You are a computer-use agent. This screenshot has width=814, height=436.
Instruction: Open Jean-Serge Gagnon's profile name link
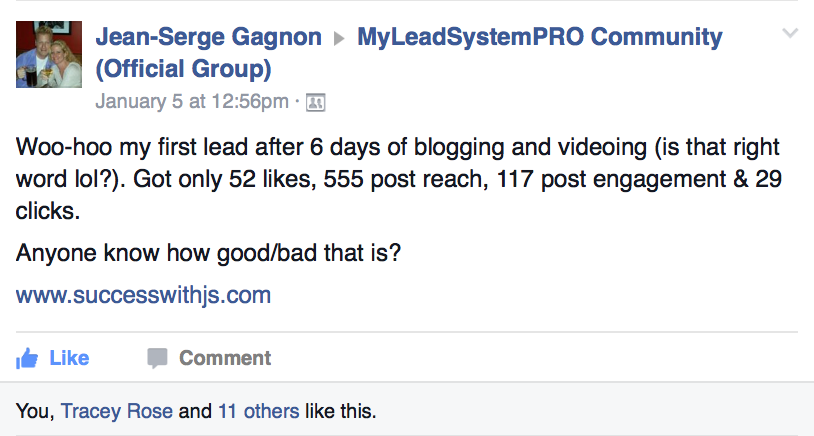209,37
